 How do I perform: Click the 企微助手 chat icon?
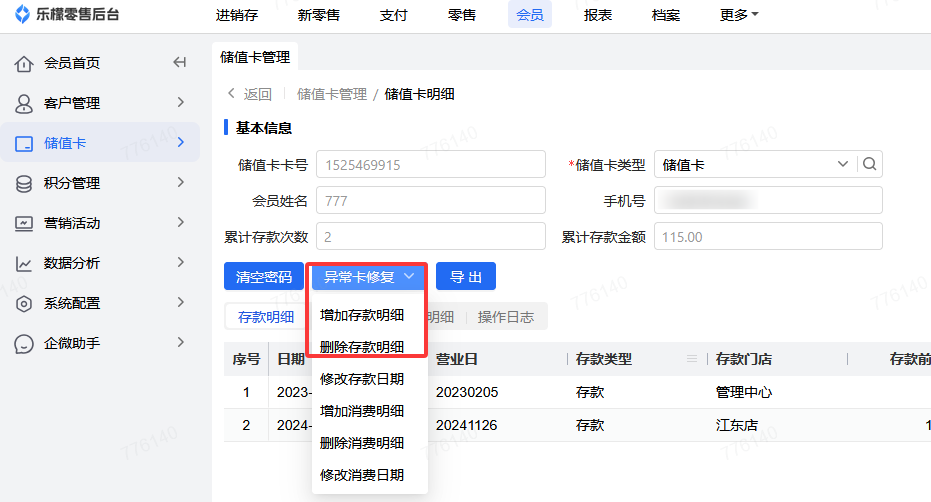pos(24,344)
